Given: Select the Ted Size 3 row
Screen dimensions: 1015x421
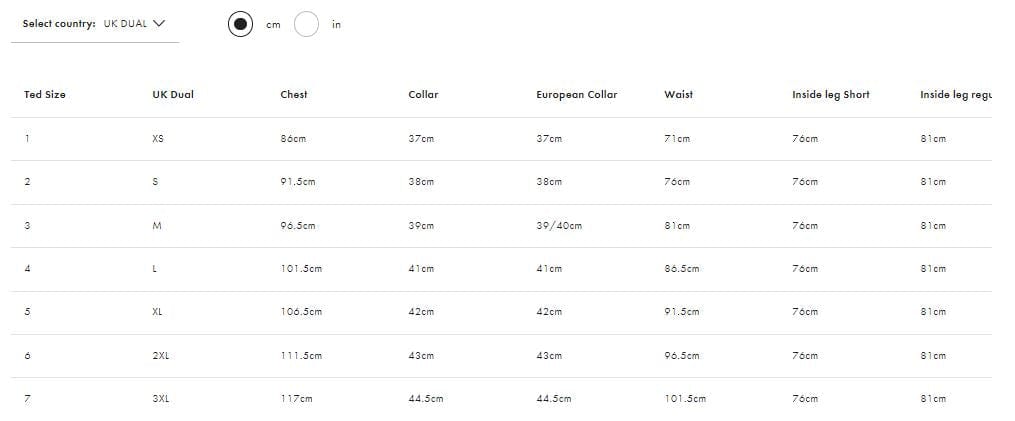Looking at the screenshot, I should 27,226.
